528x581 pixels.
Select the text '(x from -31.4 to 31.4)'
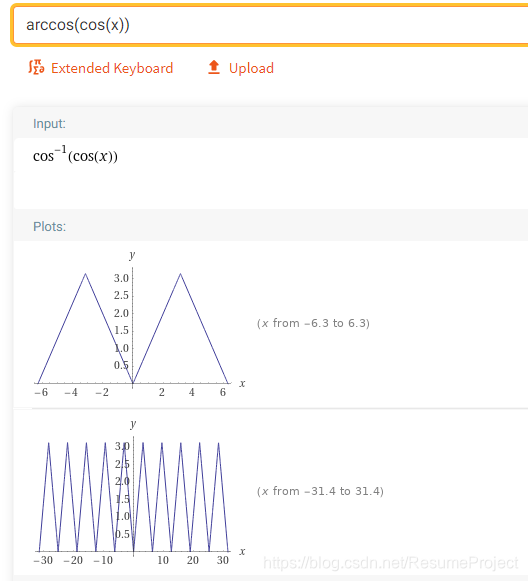click(x=320, y=491)
